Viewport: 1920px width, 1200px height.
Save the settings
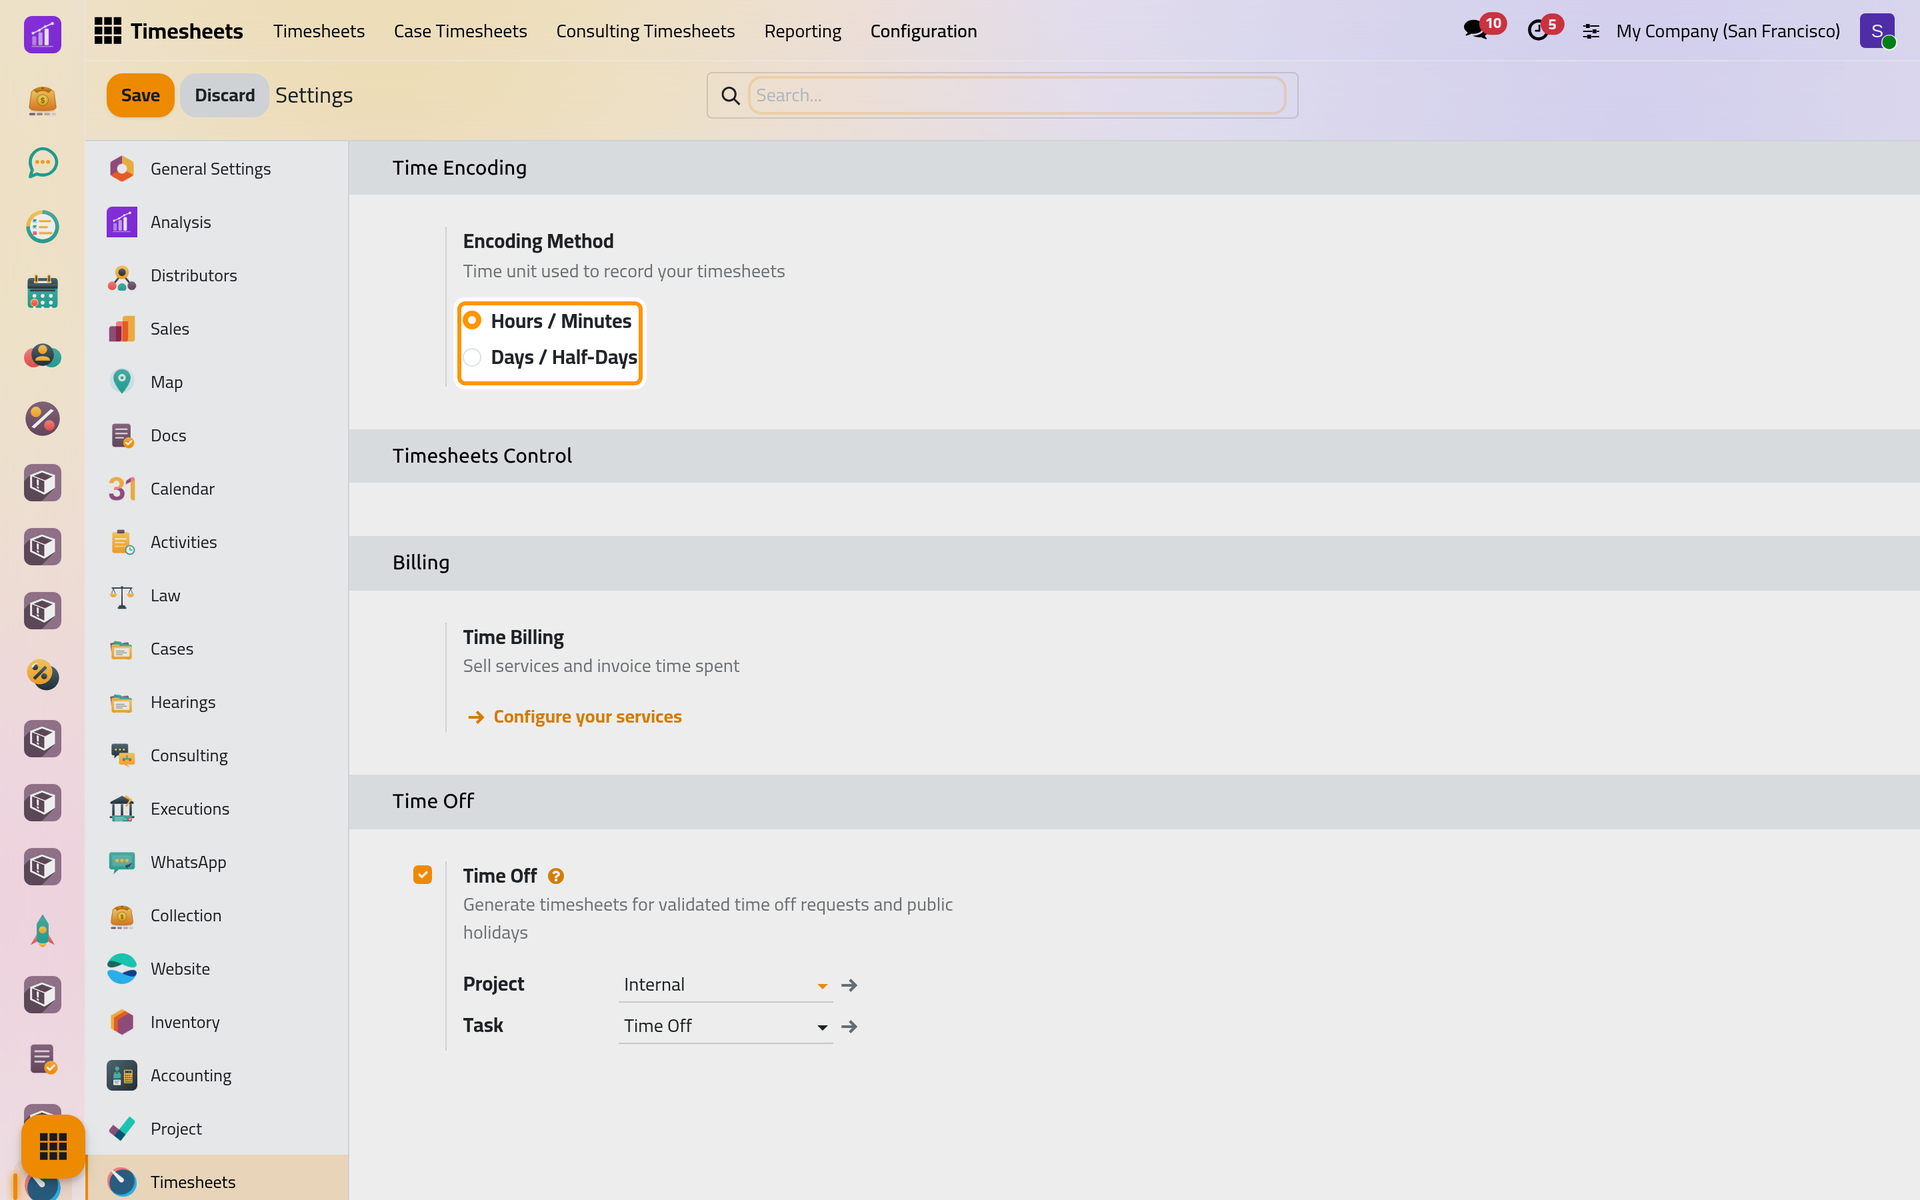[x=140, y=95]
